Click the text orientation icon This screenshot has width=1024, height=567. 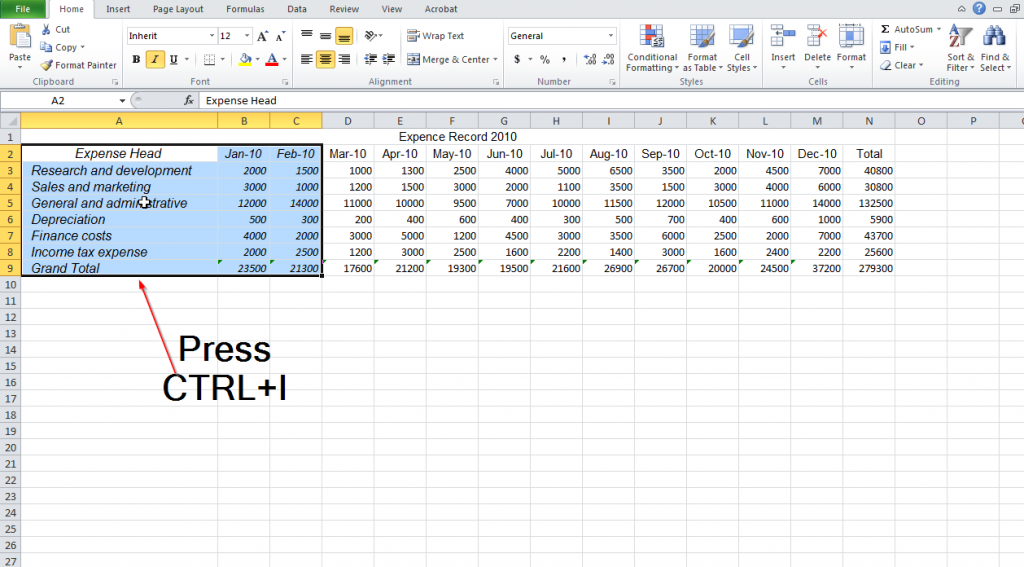coord(371,36)
